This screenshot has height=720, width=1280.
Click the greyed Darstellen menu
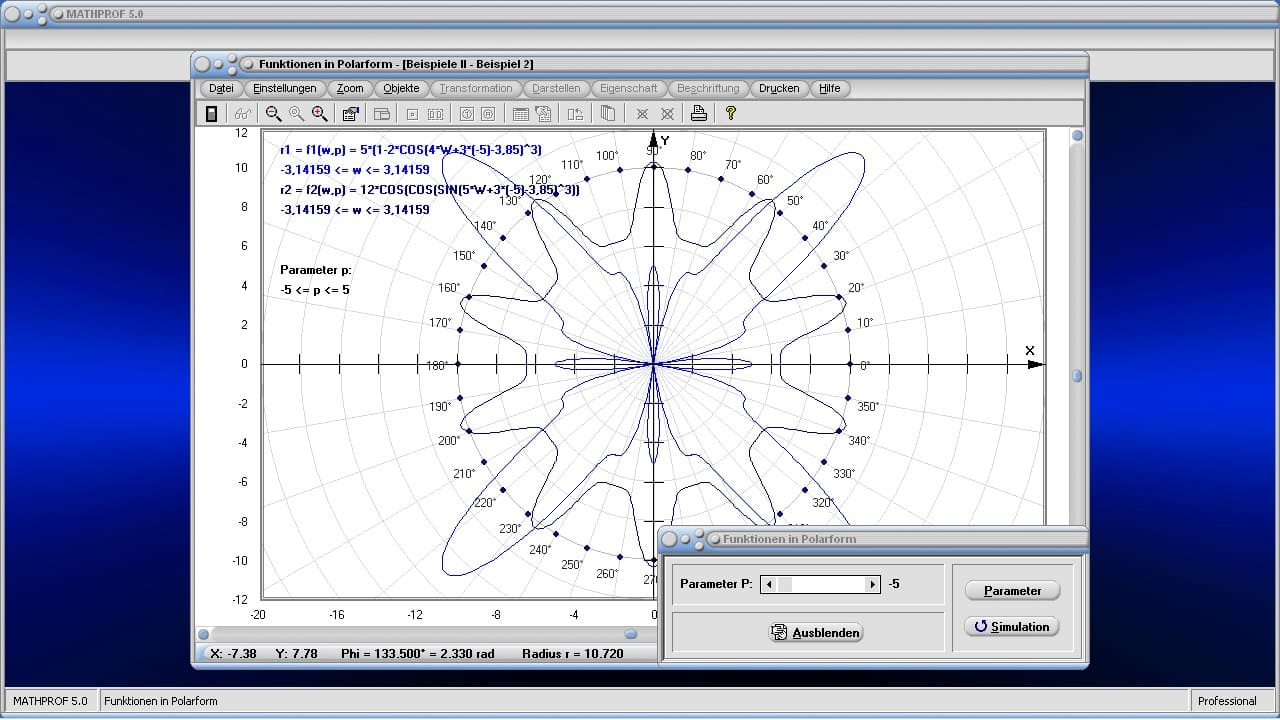click(556, 88)
